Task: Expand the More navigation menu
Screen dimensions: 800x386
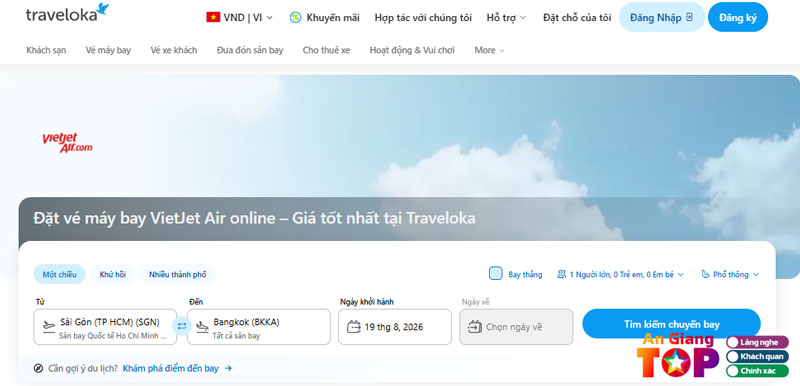Action: [489, 50]
